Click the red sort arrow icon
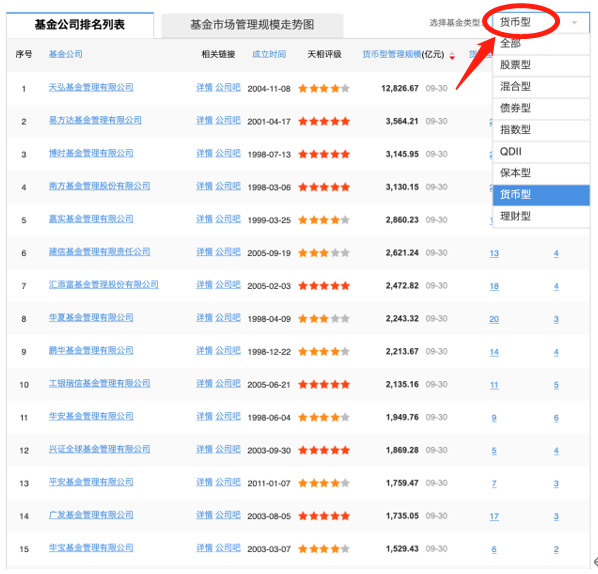 tap(452, 56)
